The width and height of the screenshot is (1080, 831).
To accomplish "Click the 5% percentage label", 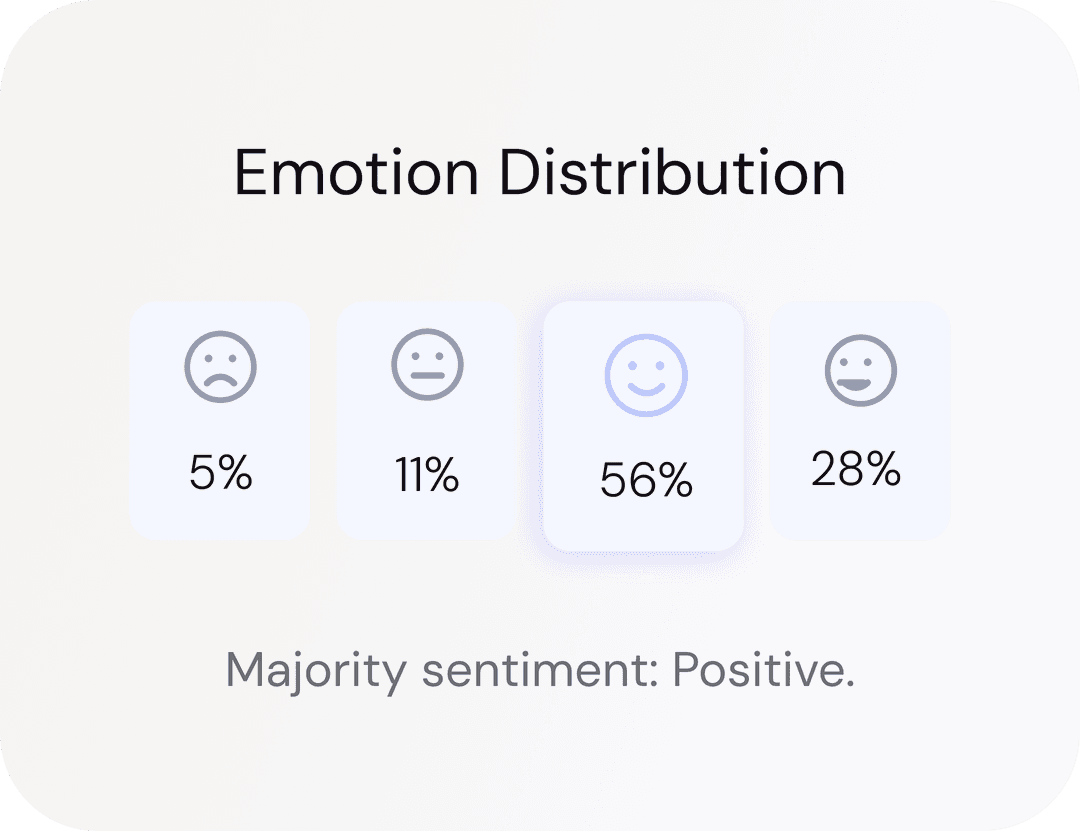I will [220, 474].
